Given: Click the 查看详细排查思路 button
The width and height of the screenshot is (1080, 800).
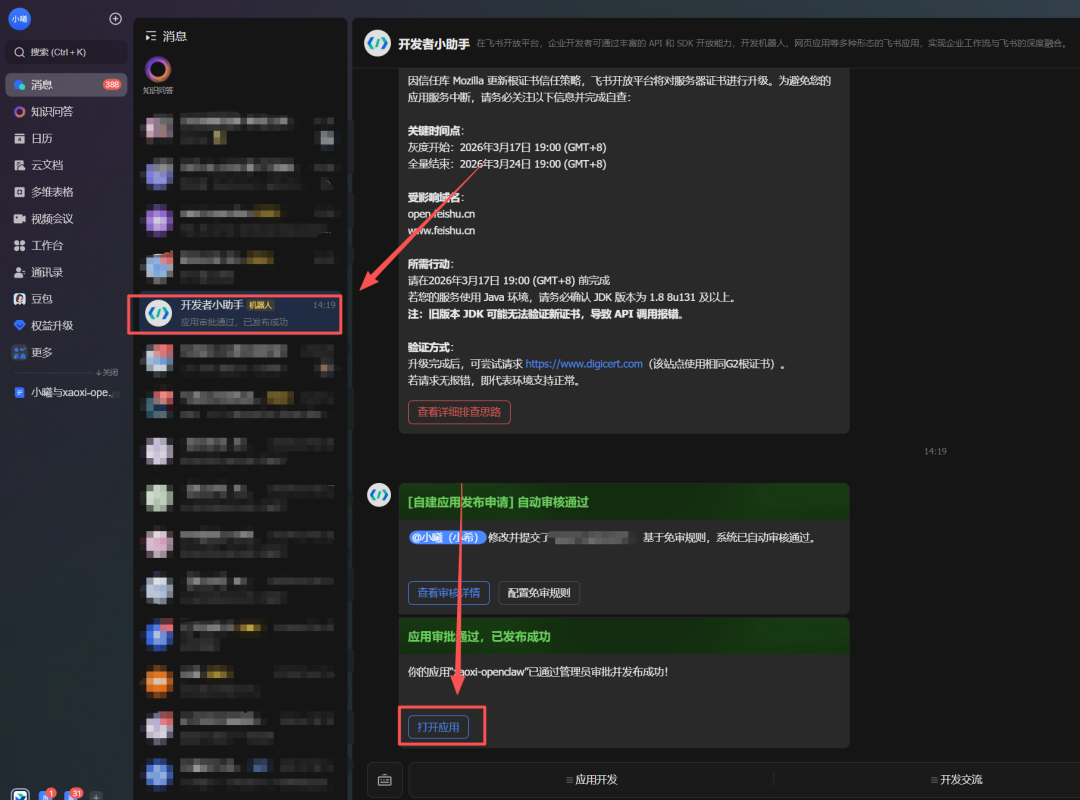Looking at the screenshot, I should coord(459,412).
